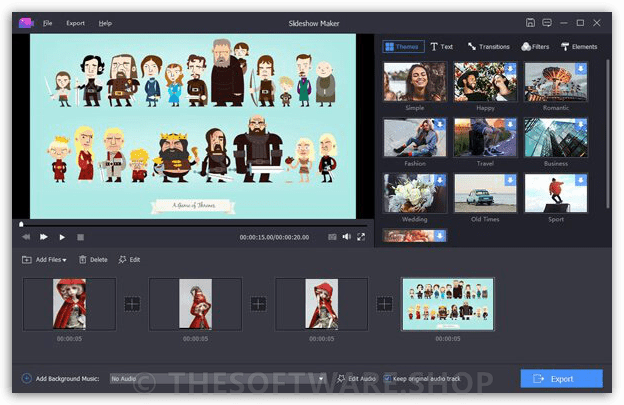Select the Old Times theme thumbnail

pyautogui.click(x=485, y=193)
